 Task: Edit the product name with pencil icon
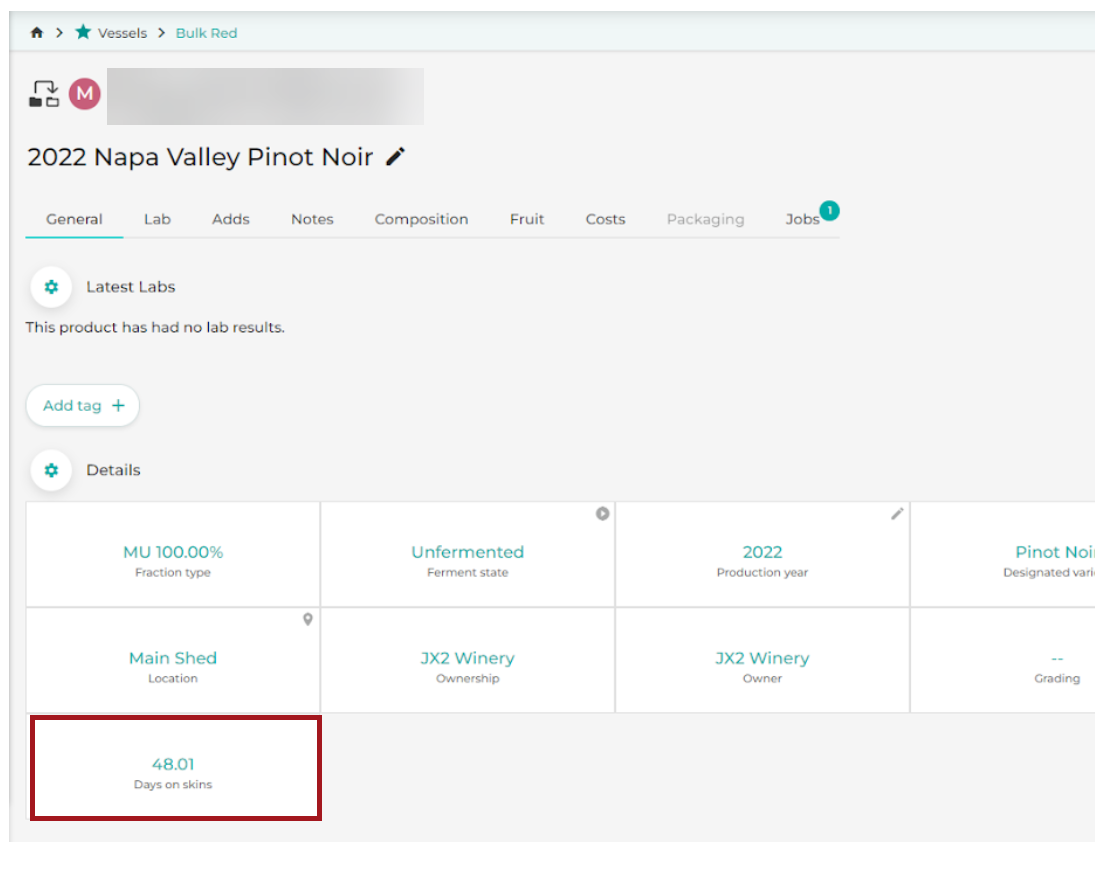point(395,156)
